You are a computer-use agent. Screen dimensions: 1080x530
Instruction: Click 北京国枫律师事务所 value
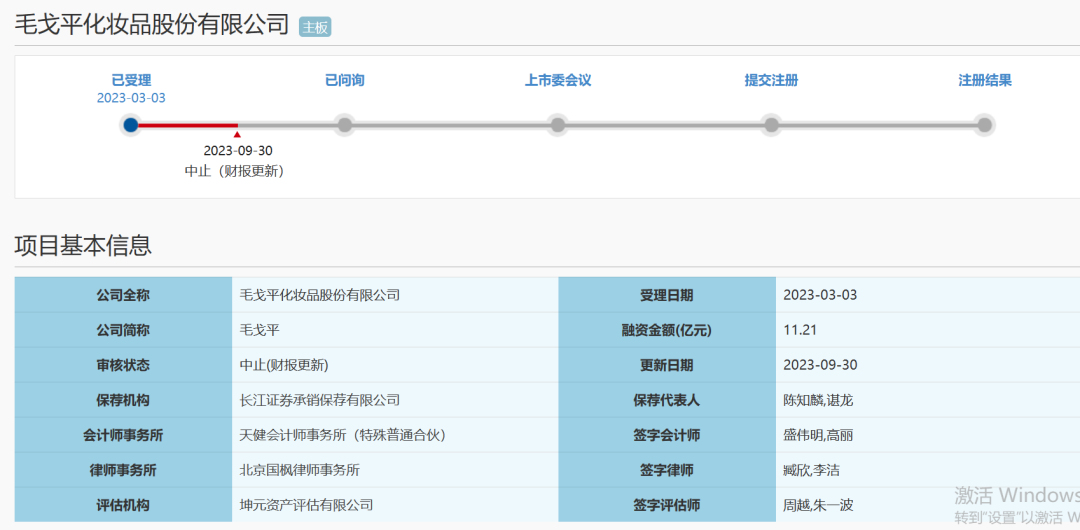[x=299, y=470]
